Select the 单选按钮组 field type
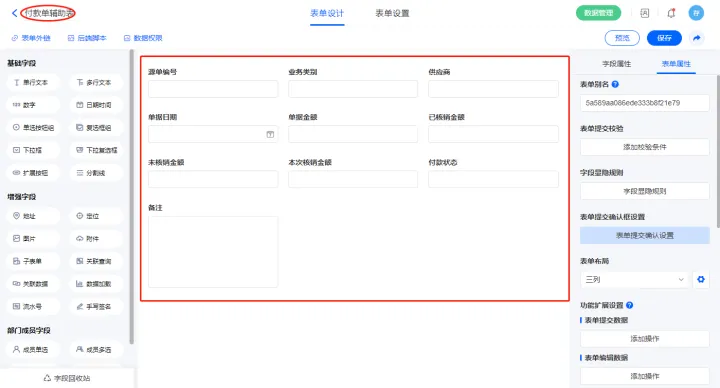 click(x=34, y=128)
